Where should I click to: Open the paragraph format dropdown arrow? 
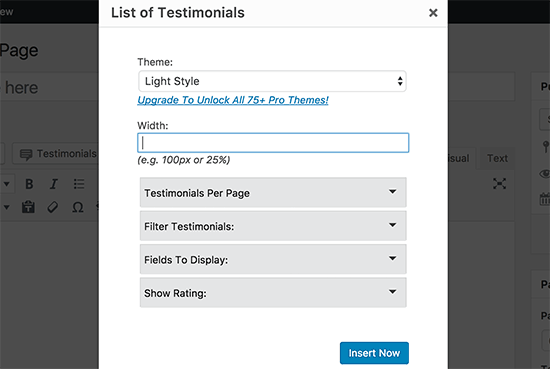(x=6, y=184)
